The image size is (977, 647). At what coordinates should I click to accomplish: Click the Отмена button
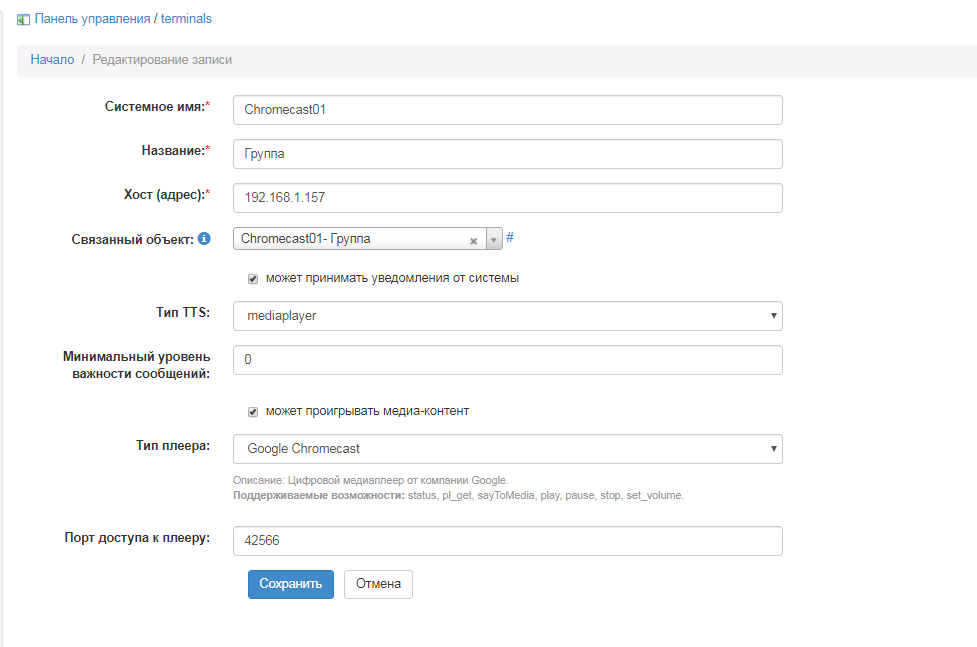[x=378, y=584]
